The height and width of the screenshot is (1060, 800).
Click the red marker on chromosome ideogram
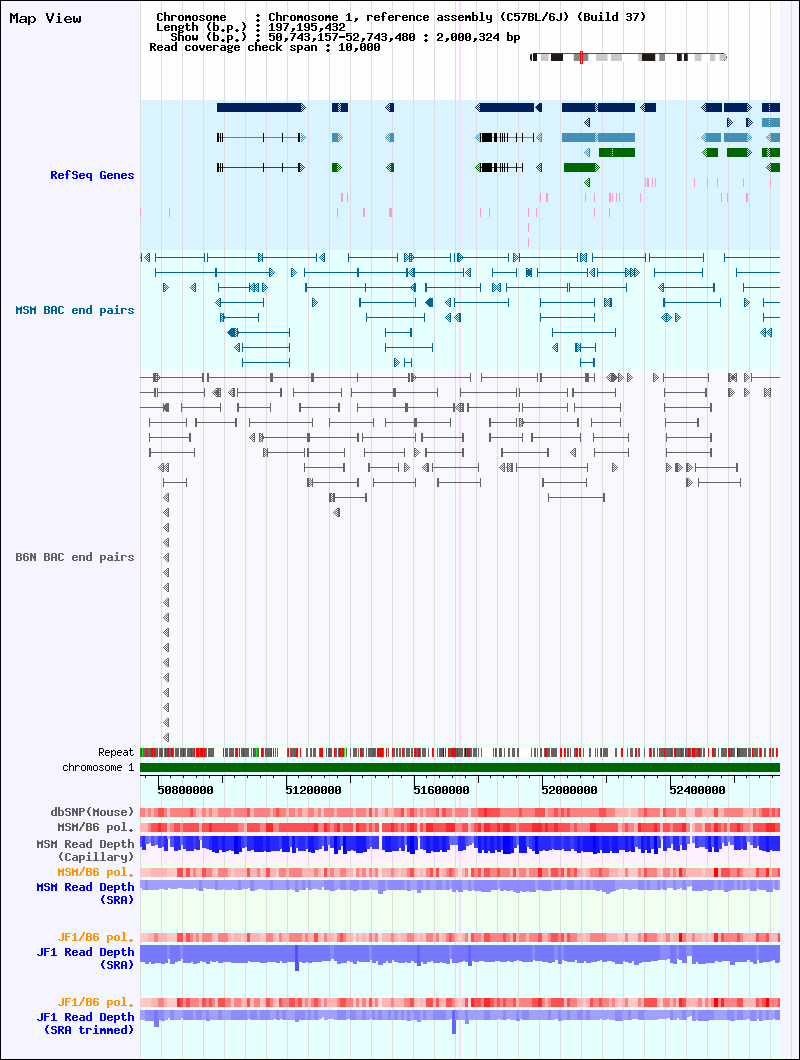pos(581,57)
